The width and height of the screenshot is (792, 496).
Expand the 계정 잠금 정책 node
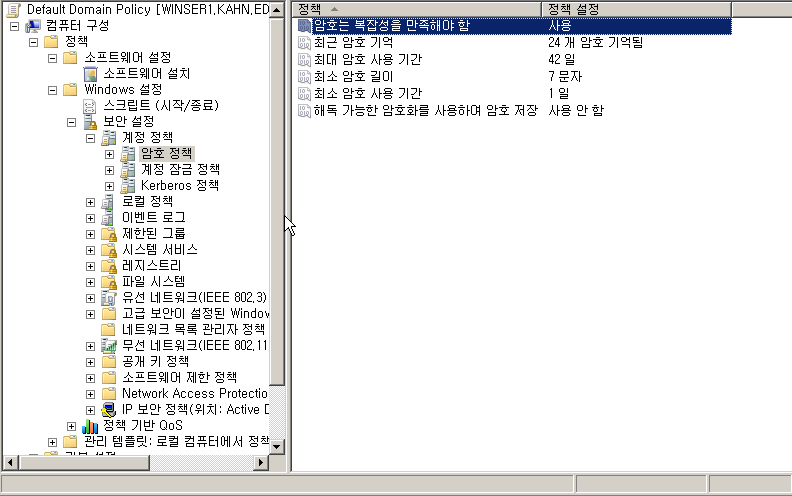point(110,171)
